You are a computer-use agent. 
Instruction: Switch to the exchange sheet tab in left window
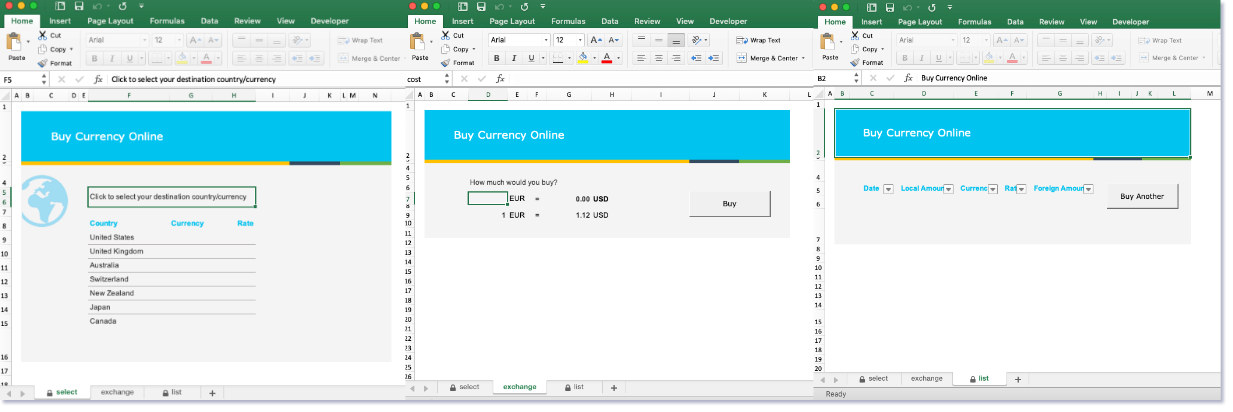point(117,392)
